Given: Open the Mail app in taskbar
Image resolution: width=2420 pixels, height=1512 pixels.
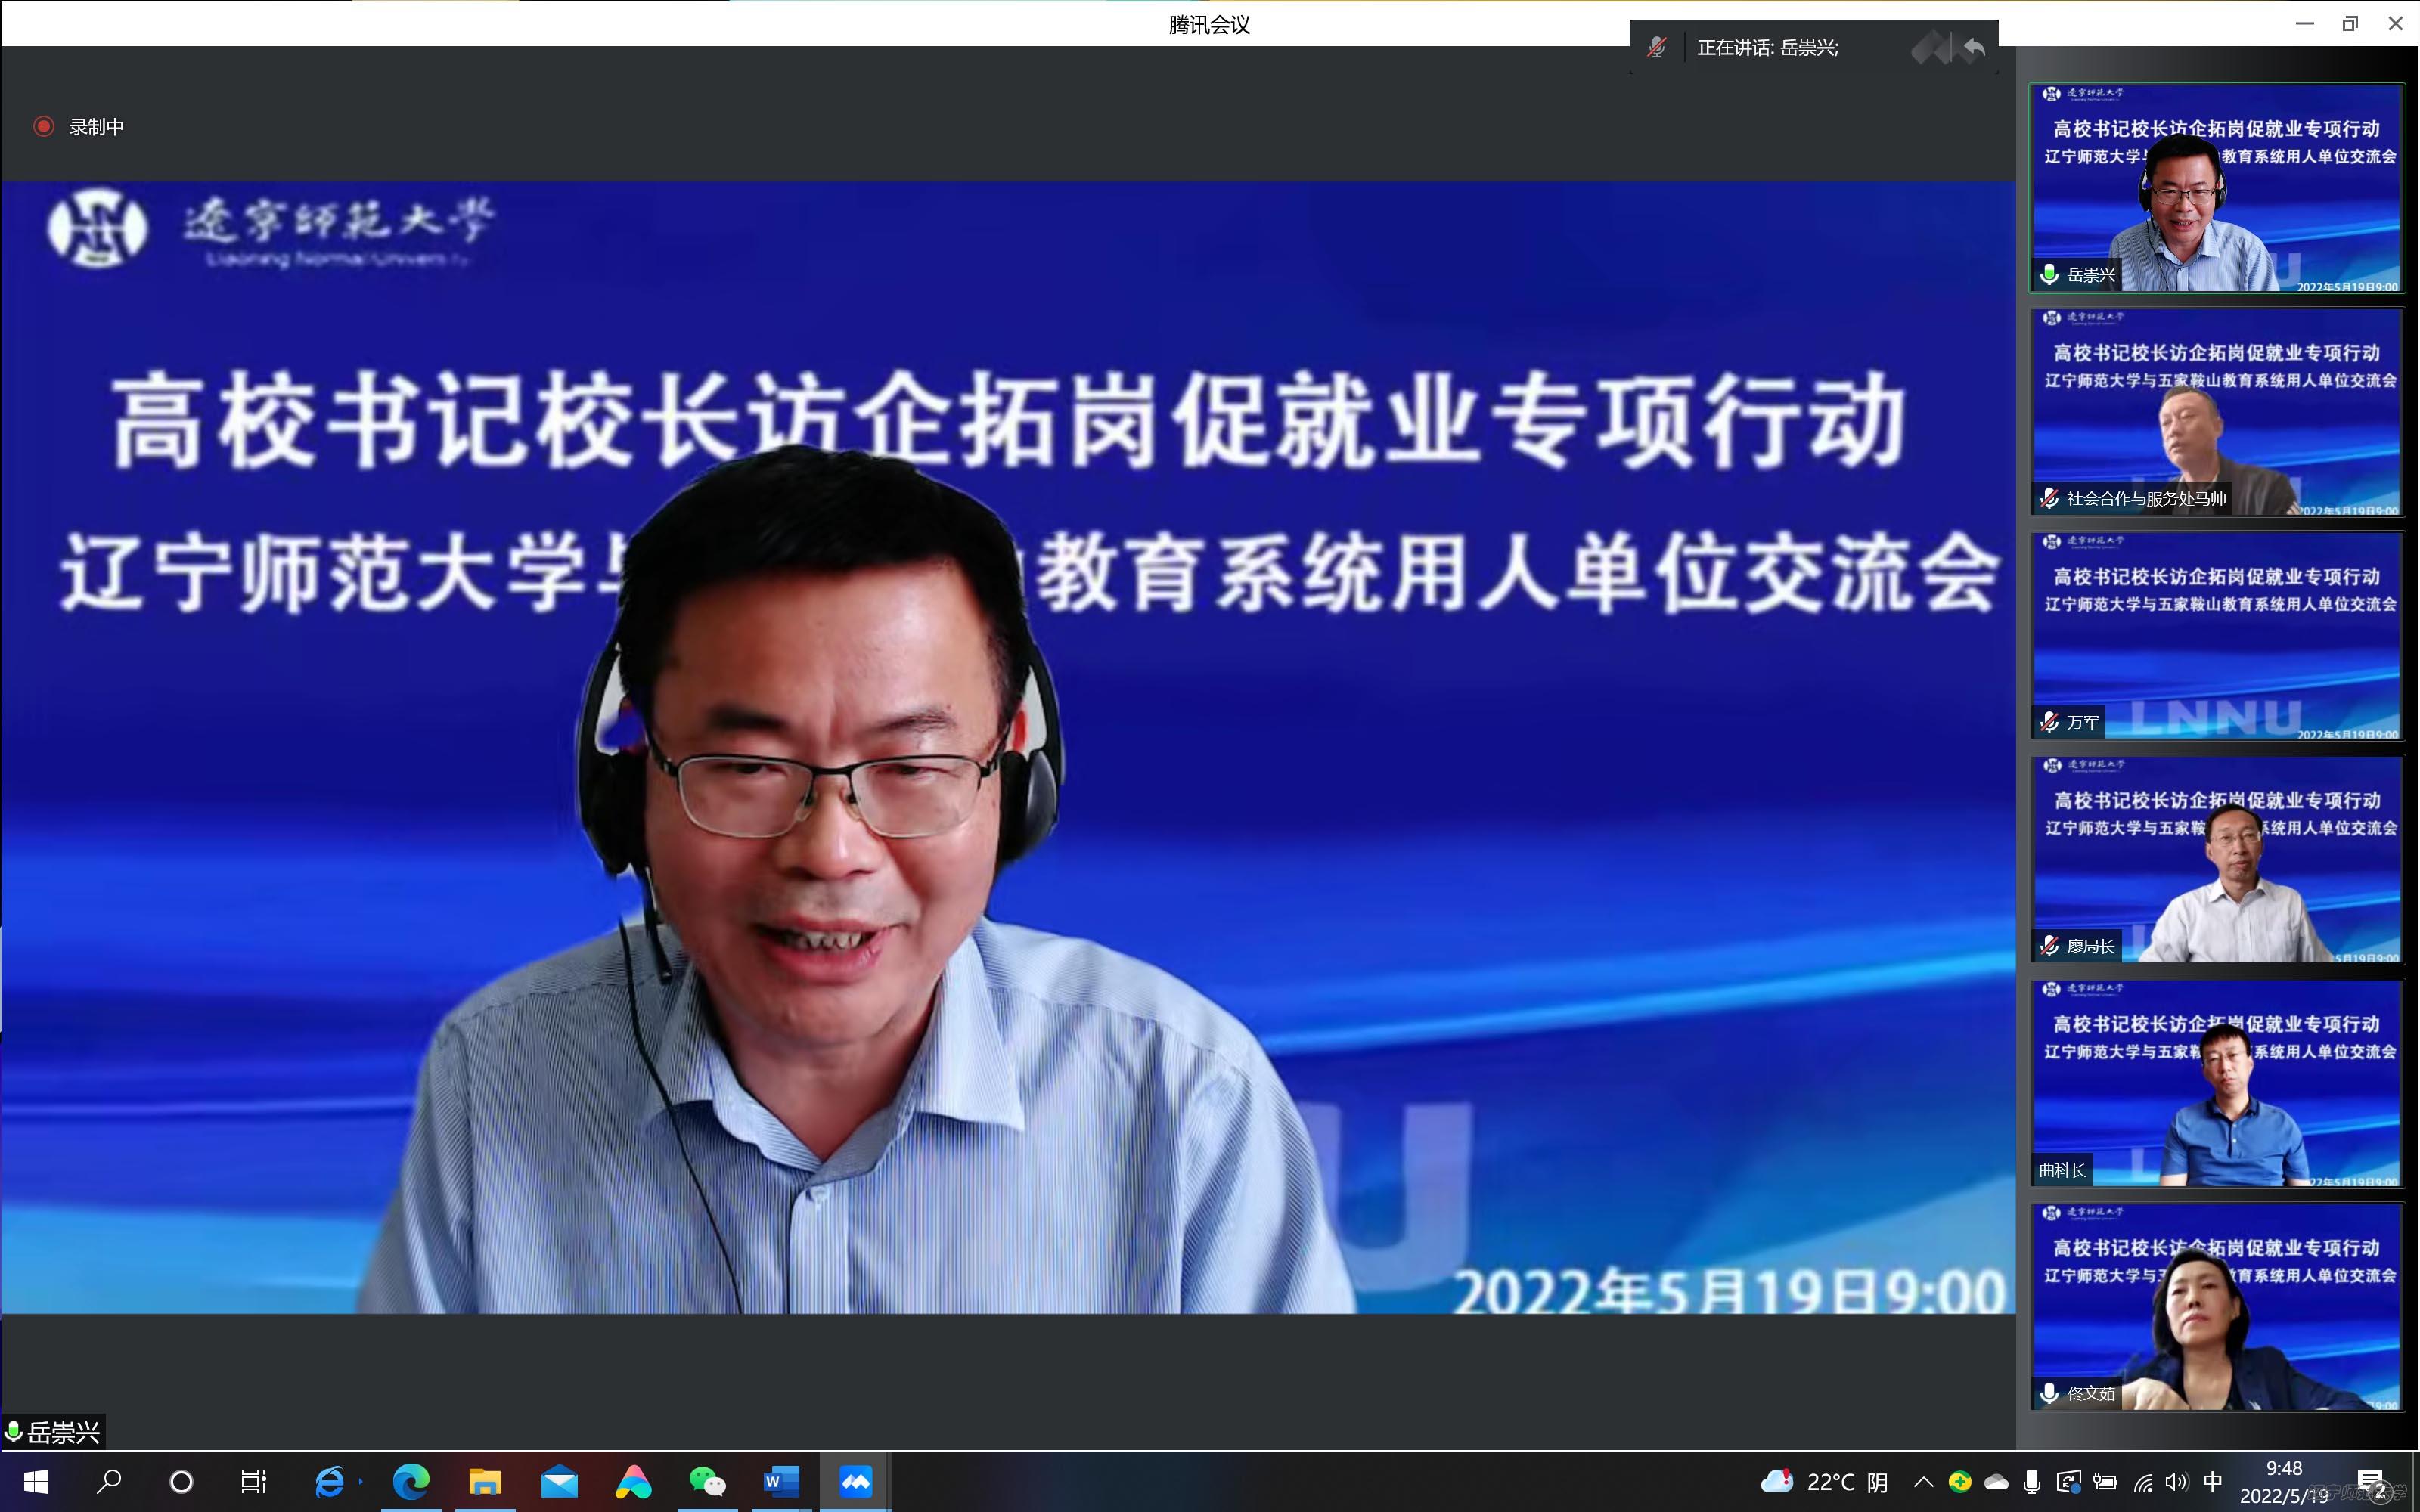Looking at the screenshot, I should coord(559,1481).
